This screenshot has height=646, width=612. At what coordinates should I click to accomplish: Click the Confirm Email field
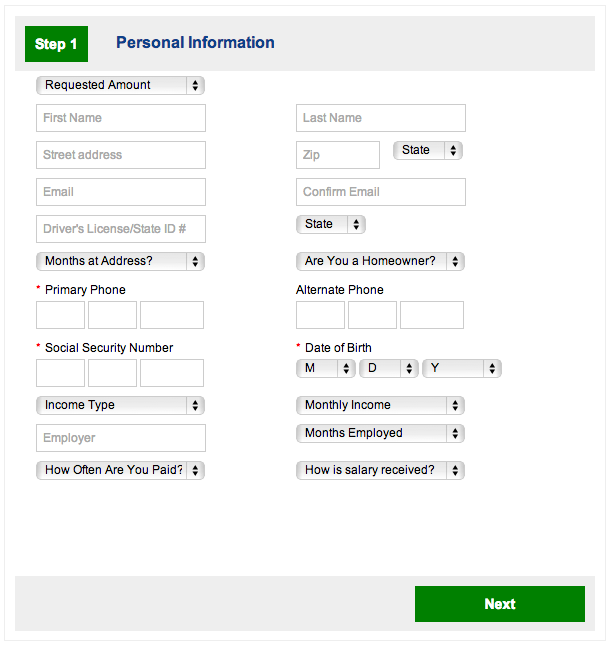tap(381, 192)
